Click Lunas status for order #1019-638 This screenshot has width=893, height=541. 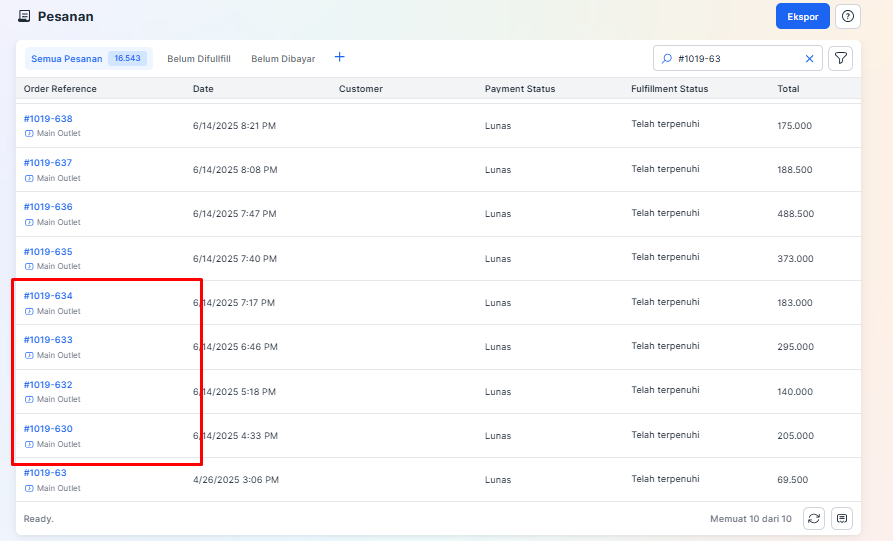[x=498, y=126]
